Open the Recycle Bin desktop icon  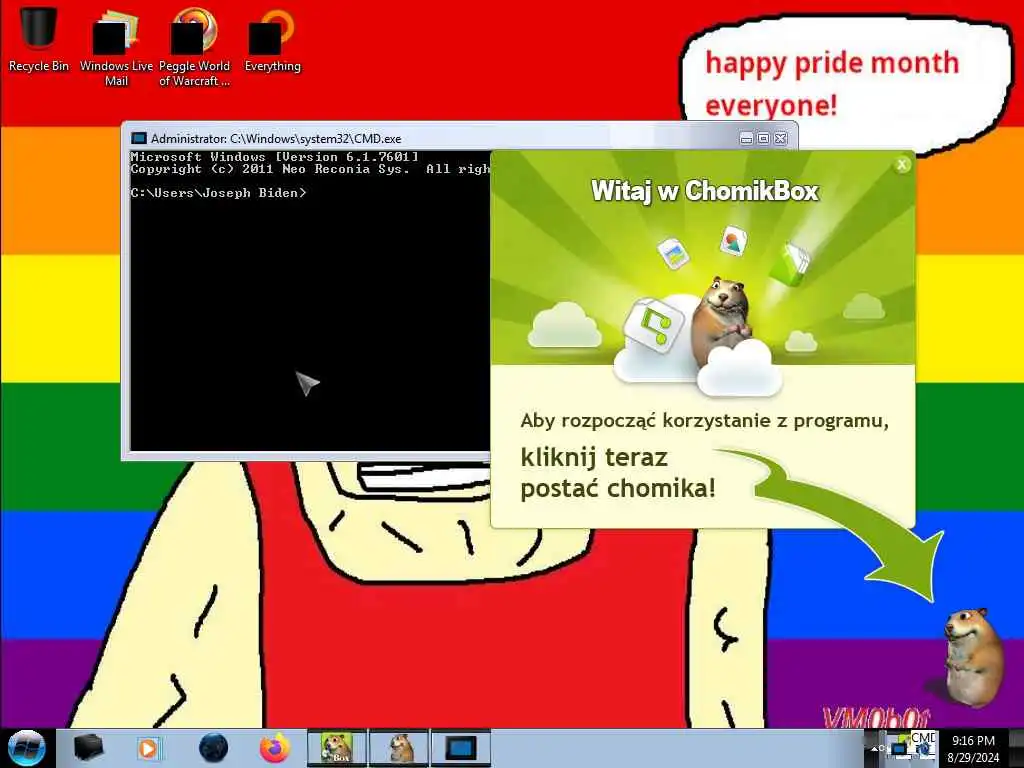39,39
